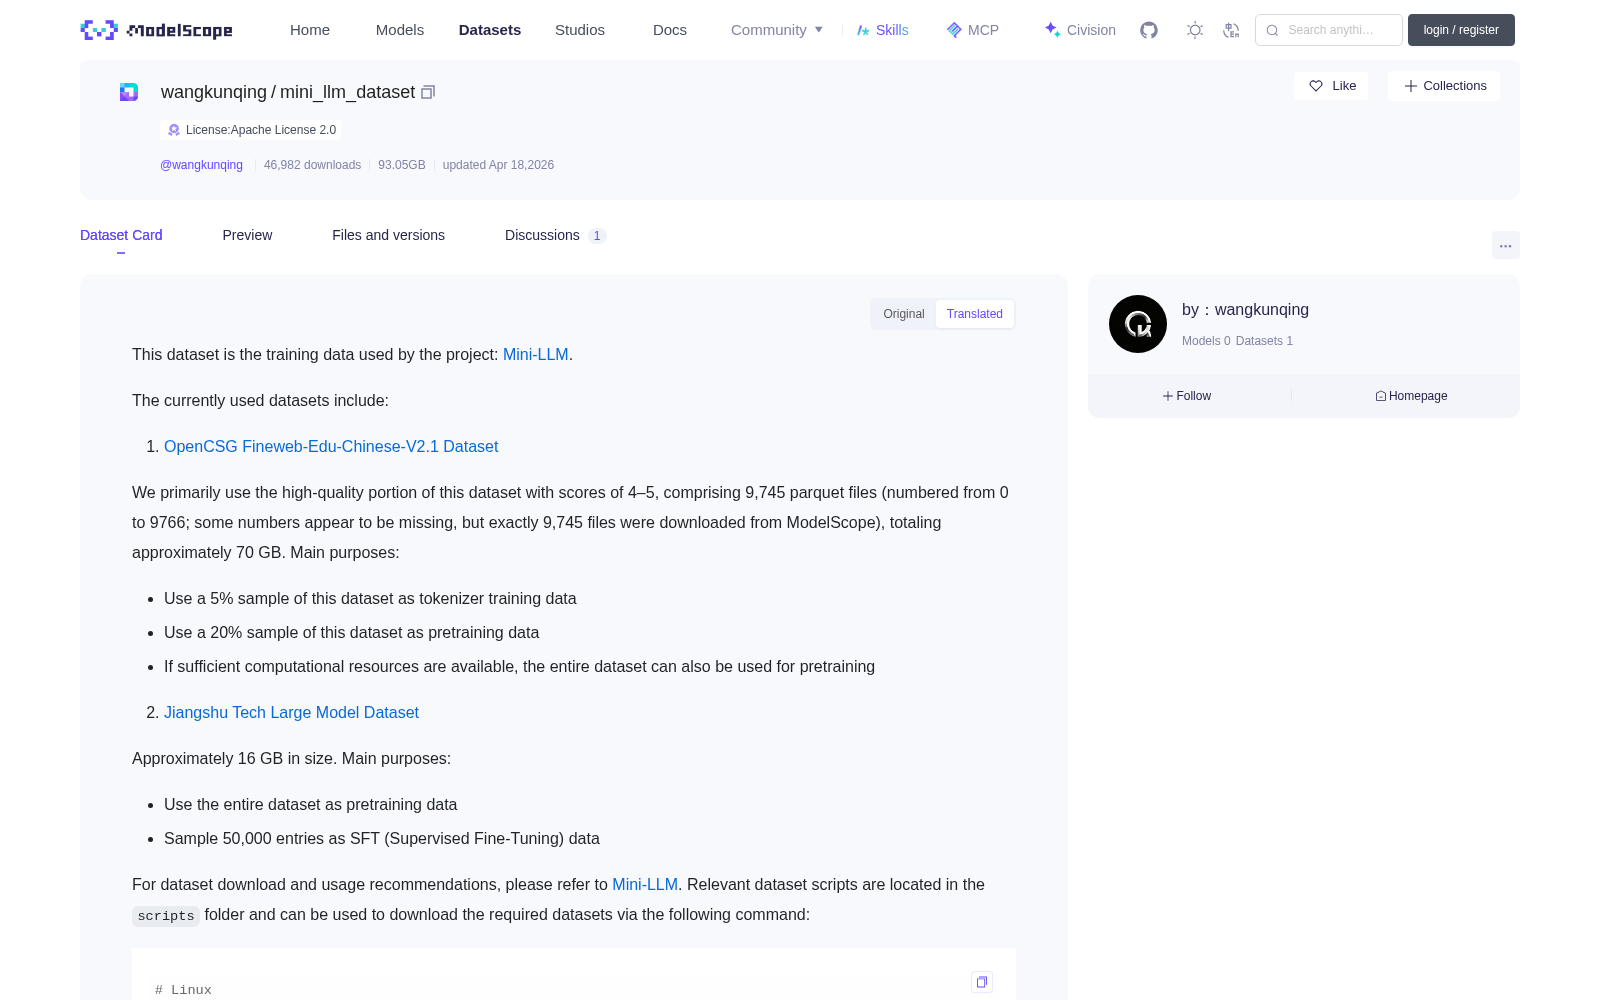Image resolution: width=1600 pixels, height=1000 pixels.
Task: Toggle the light/dark theme sun icon
Action: coord(1195,30)
